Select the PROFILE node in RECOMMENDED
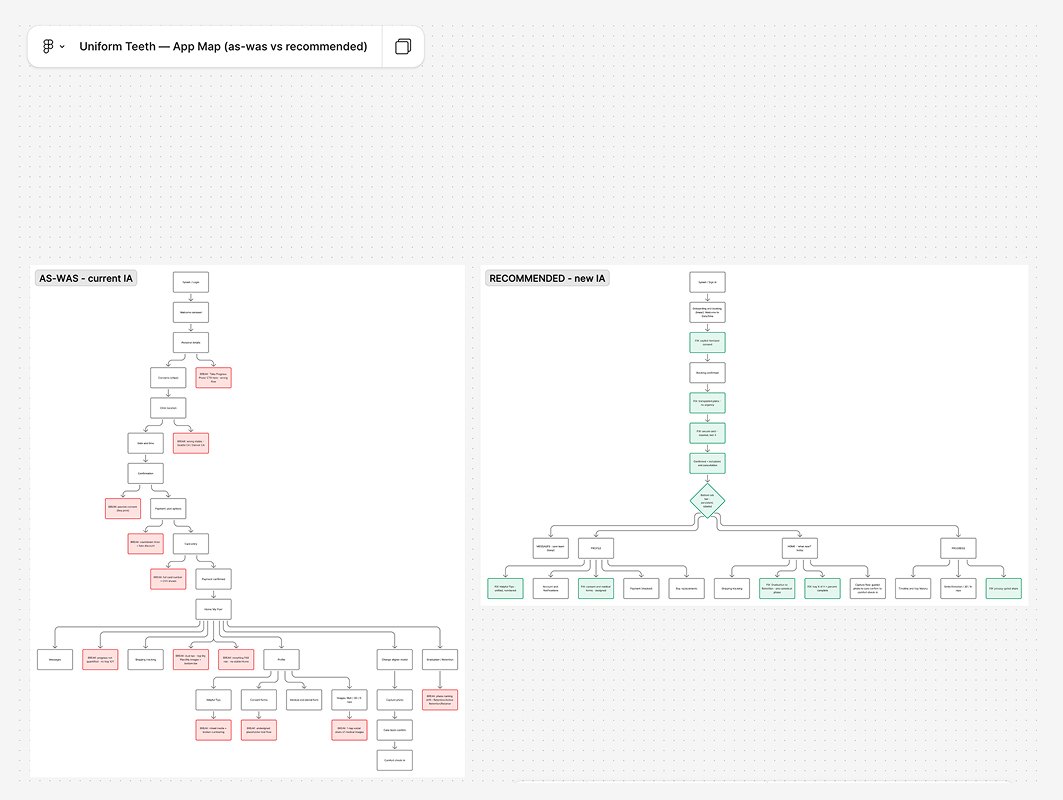Screen dimensions: 1063x800 click(596, 548)
